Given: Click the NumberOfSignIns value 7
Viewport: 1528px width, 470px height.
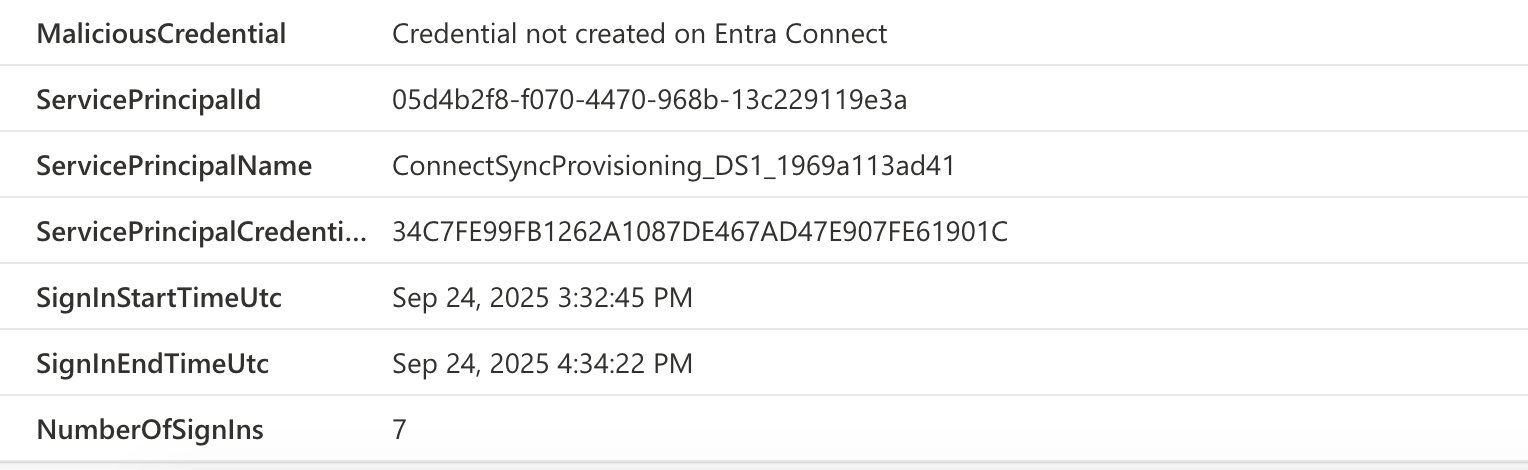Looking at the screenshot, I should 400,430.
